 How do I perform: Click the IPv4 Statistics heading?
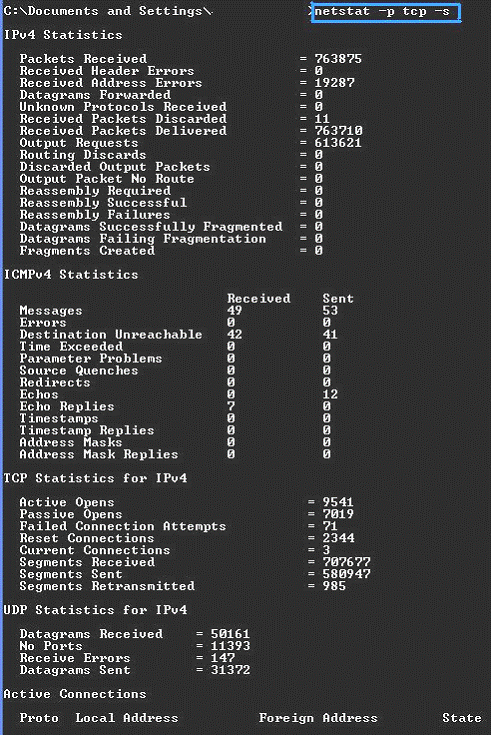tap(63, 35)
